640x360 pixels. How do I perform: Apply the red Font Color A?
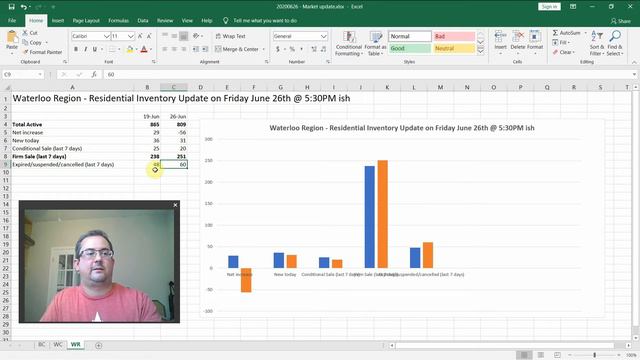tap(144, 49)
